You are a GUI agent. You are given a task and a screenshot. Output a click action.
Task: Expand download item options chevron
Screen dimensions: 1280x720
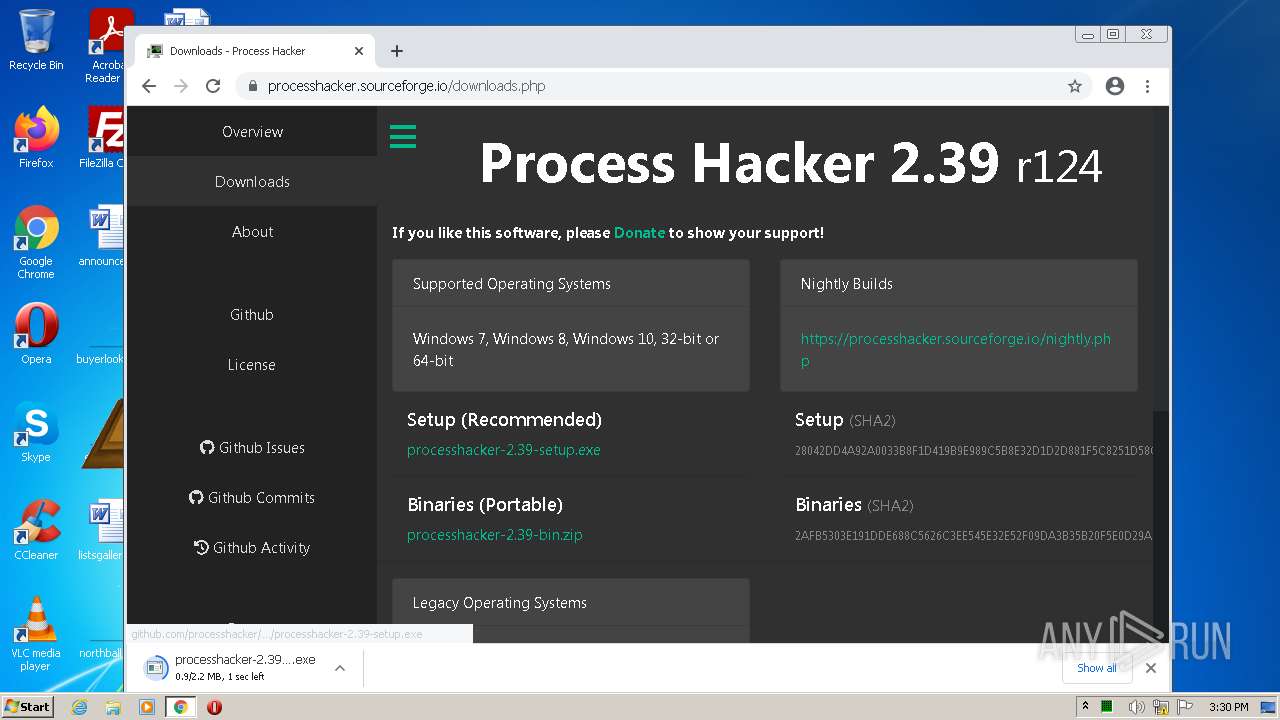point(340,668)
